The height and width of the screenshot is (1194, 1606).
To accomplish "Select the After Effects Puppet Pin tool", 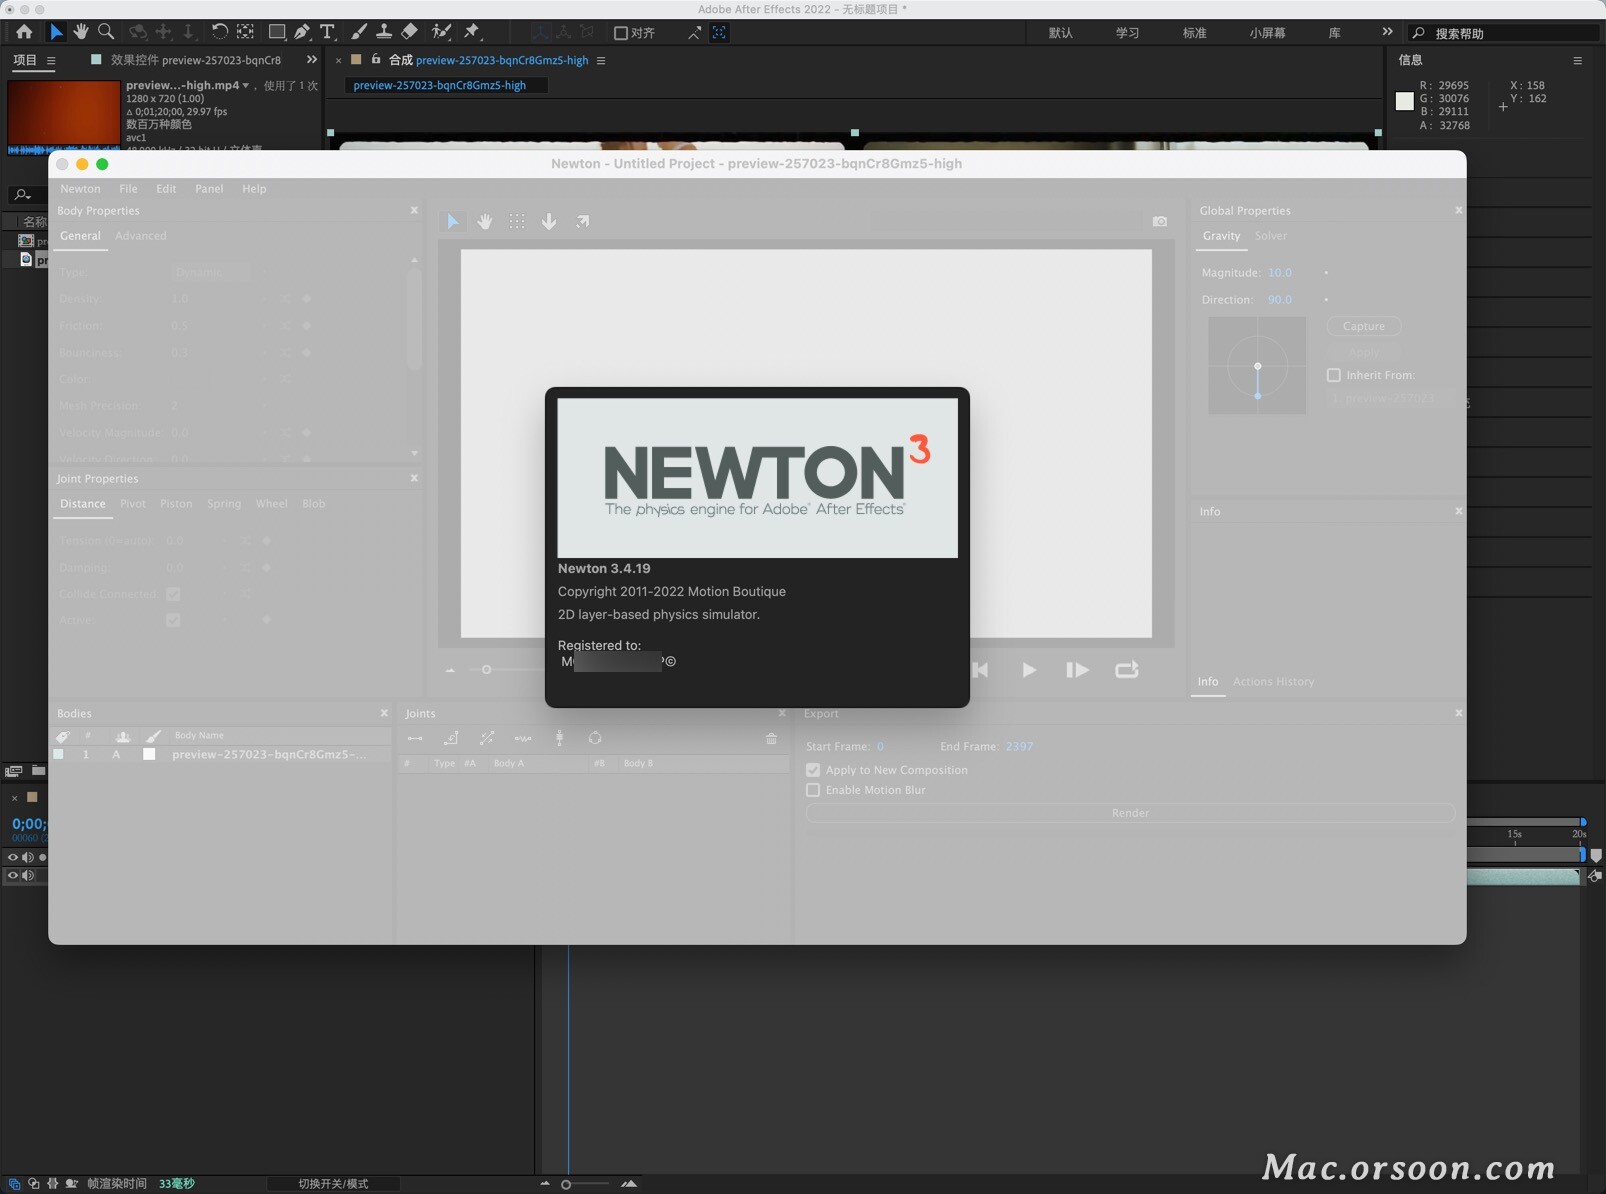I will [473, 32].
